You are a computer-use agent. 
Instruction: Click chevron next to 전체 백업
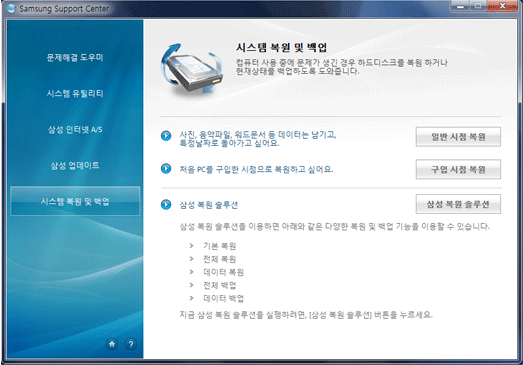coord(191,285)
